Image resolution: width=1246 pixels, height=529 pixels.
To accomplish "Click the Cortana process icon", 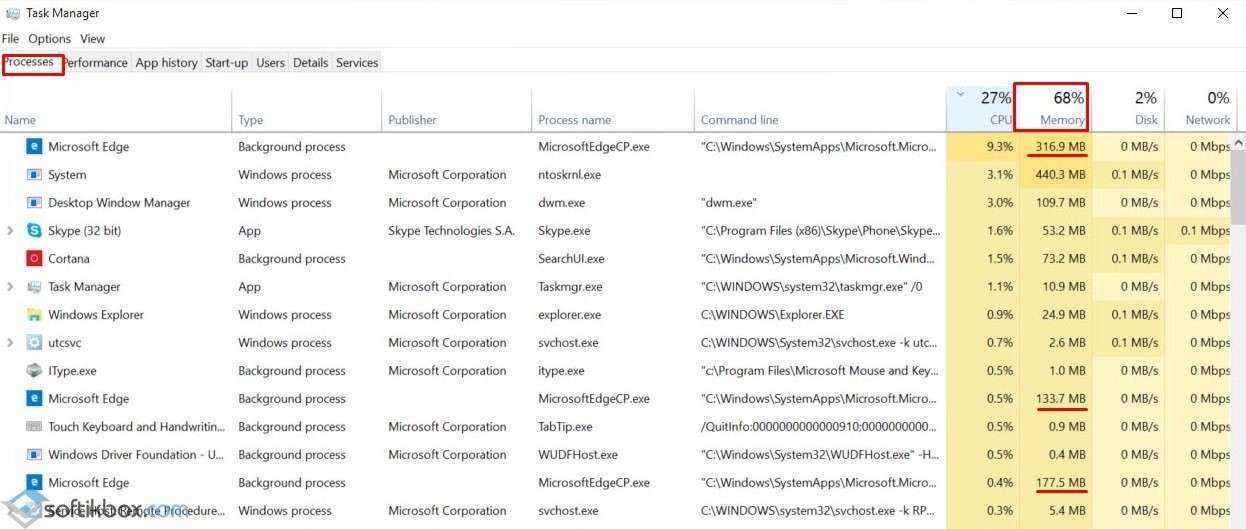I will (34, 259).
